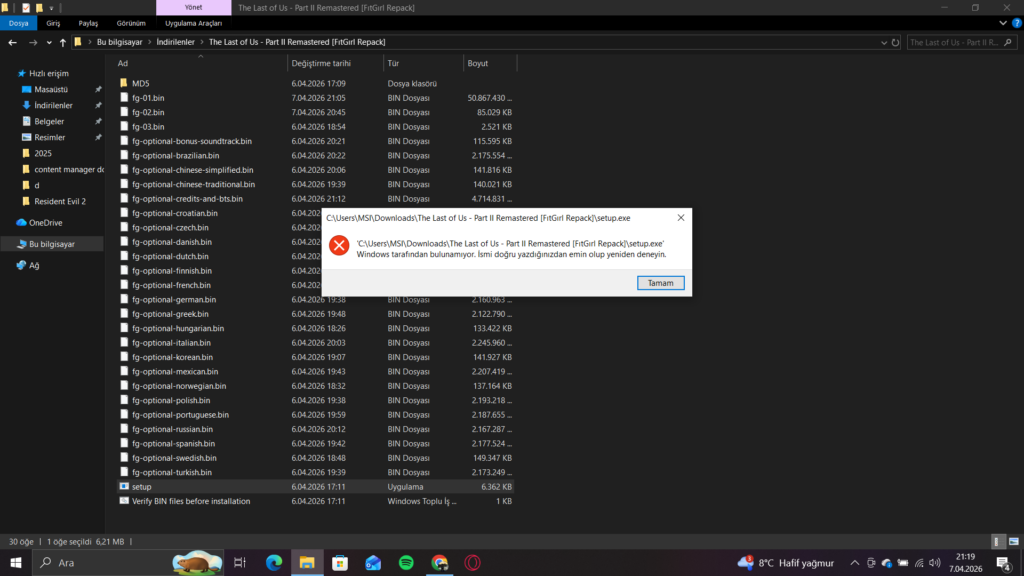1024x576 pixels.
Task: Refresh the folder view
Action: (x=895, y=42)
